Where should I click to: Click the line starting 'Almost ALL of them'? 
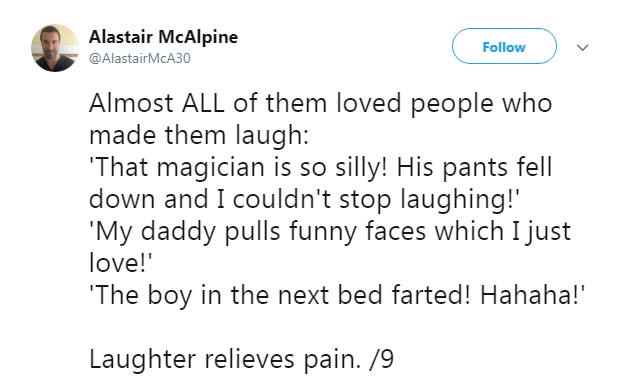320,103
